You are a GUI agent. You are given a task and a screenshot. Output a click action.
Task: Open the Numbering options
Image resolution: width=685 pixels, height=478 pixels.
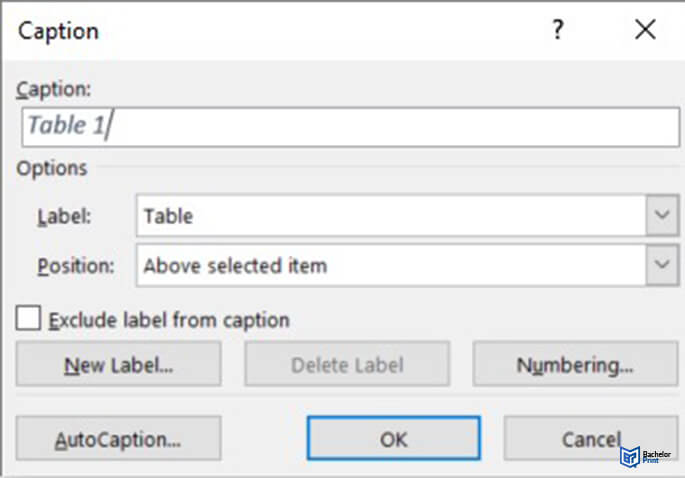pos(575,364)
